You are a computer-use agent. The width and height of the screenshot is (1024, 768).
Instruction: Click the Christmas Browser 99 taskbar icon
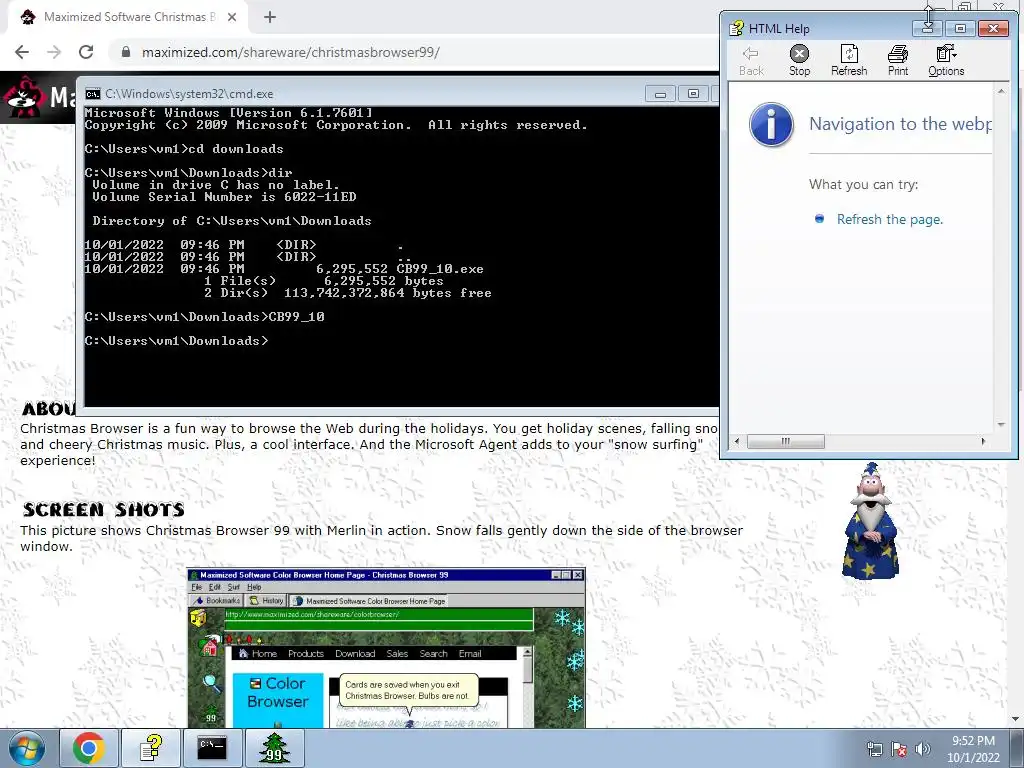(x=274, y=748)
